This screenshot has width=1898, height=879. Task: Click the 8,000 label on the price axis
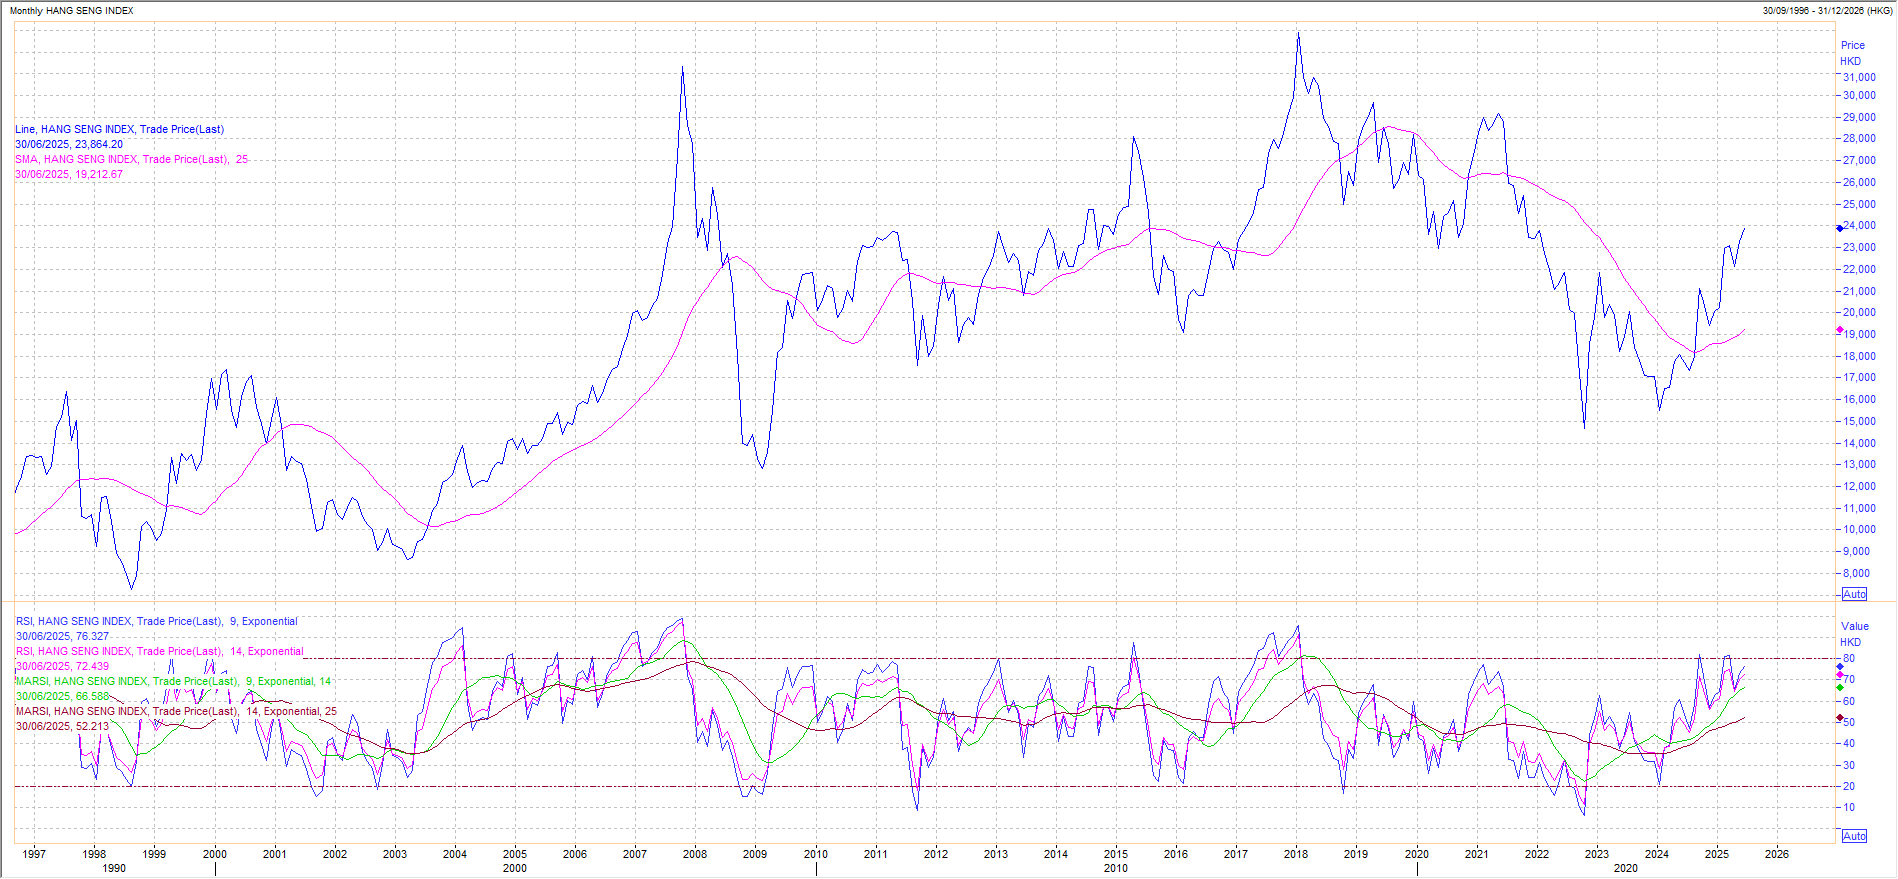[x=1856, y=573]
